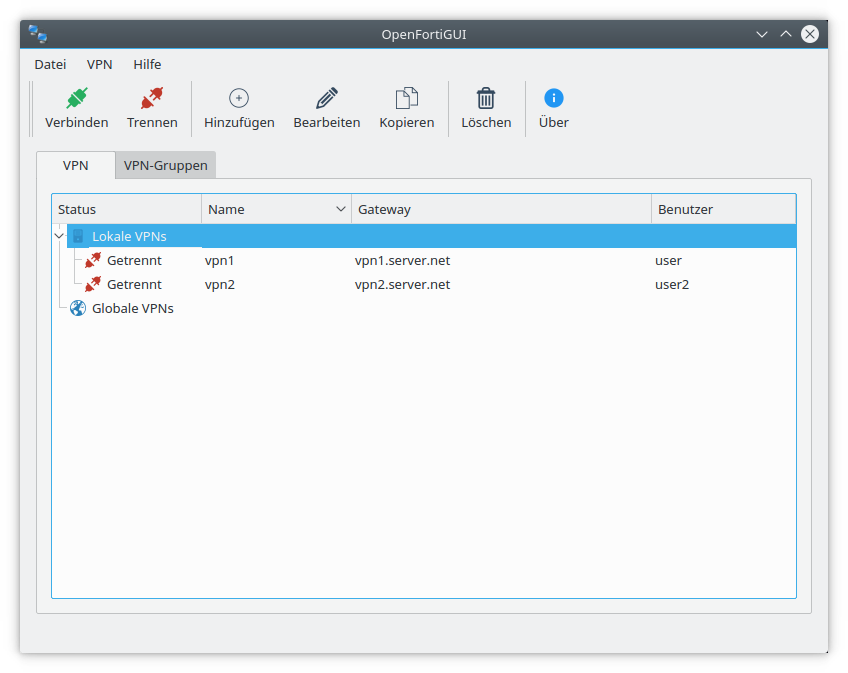Click the Benutzer column header
848x673 pixels.
point(722,209)
